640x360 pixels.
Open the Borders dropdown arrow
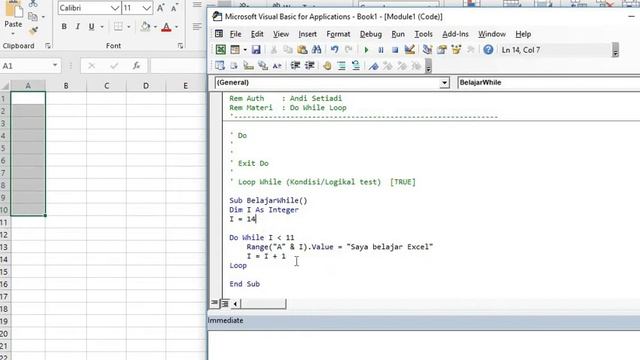[129, 27]
